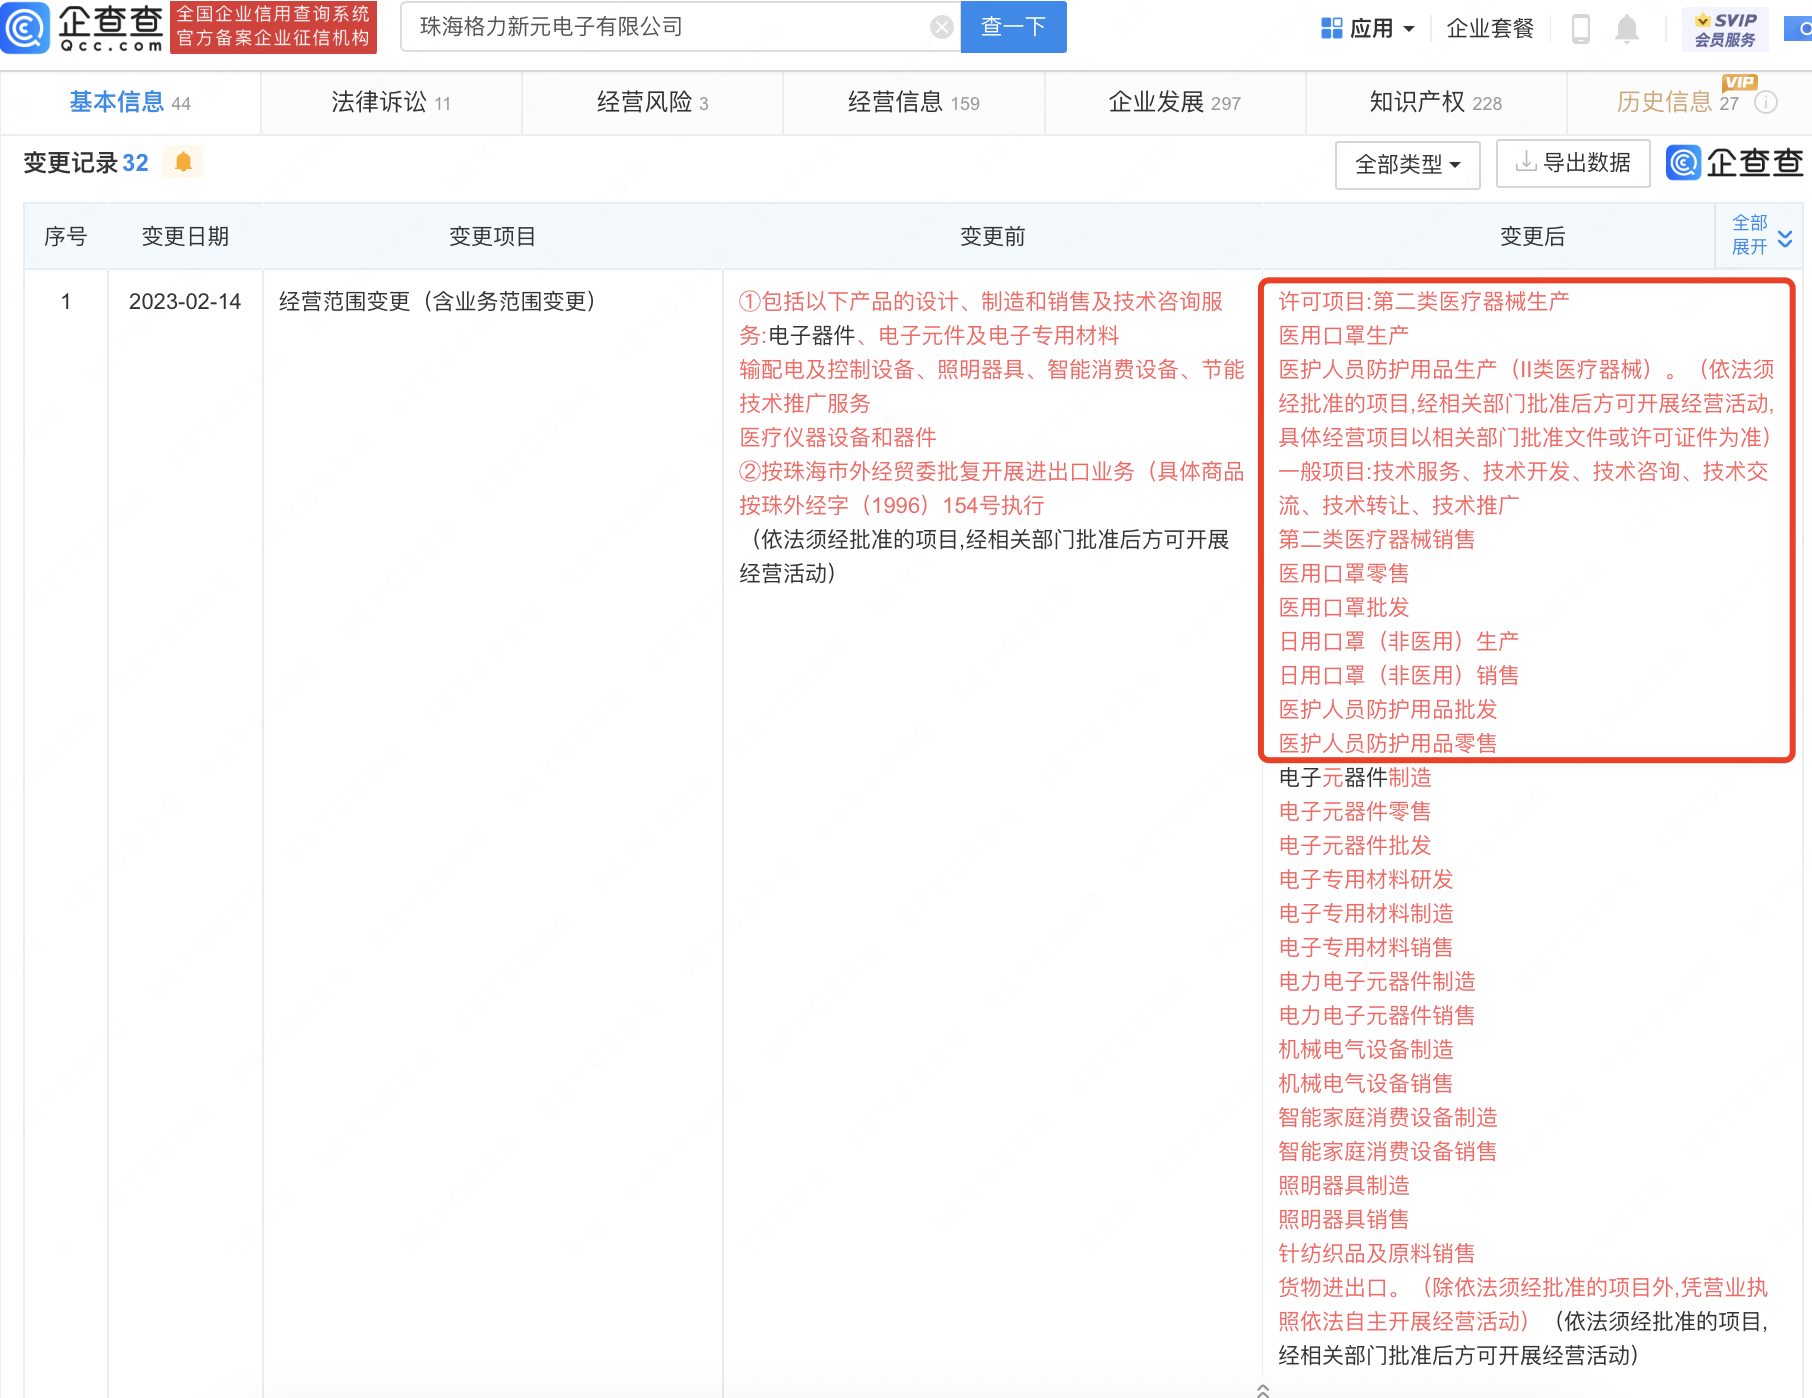This screenshot has height=1398, width=1812.
Task: Click 日用口罩（非医用）销售 entry
Action: (1399, 676)
